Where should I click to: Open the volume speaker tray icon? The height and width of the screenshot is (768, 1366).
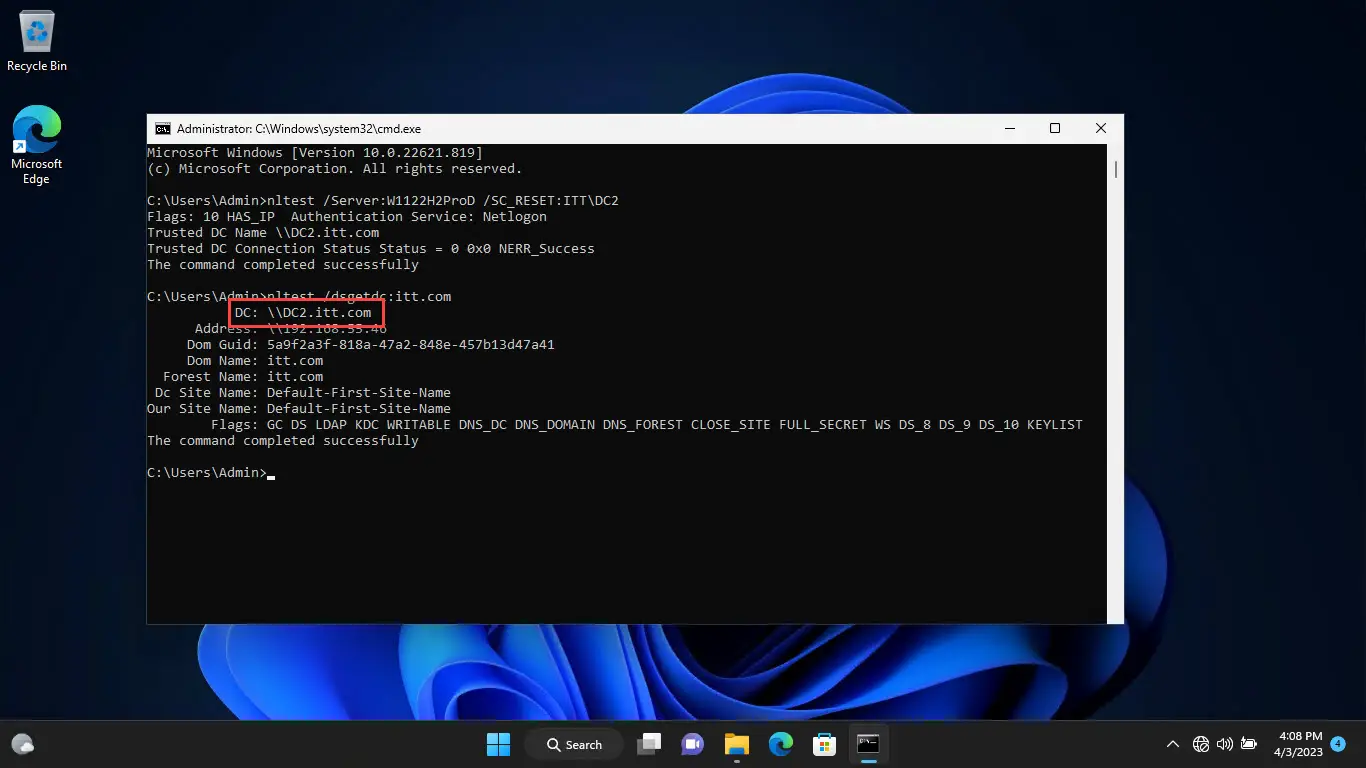(1224, 745)
